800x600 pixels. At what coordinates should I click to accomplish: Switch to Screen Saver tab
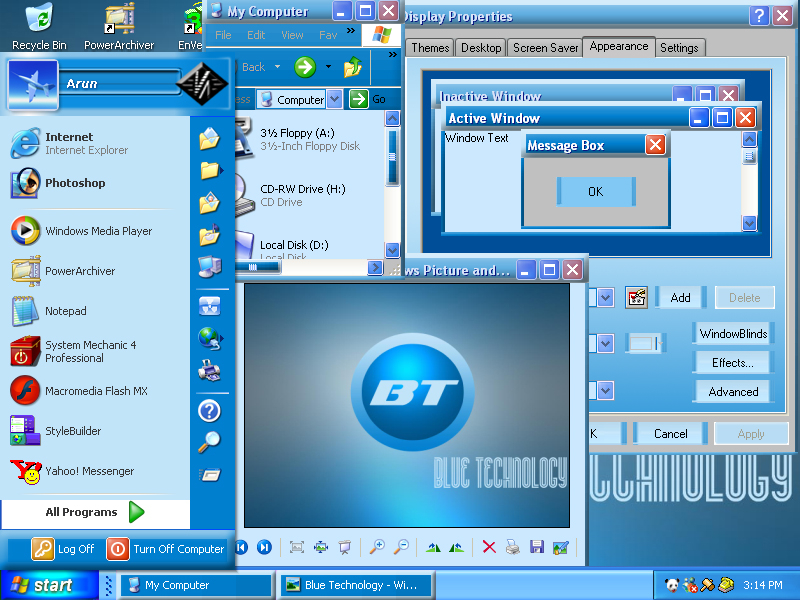(x=545, y=47)
